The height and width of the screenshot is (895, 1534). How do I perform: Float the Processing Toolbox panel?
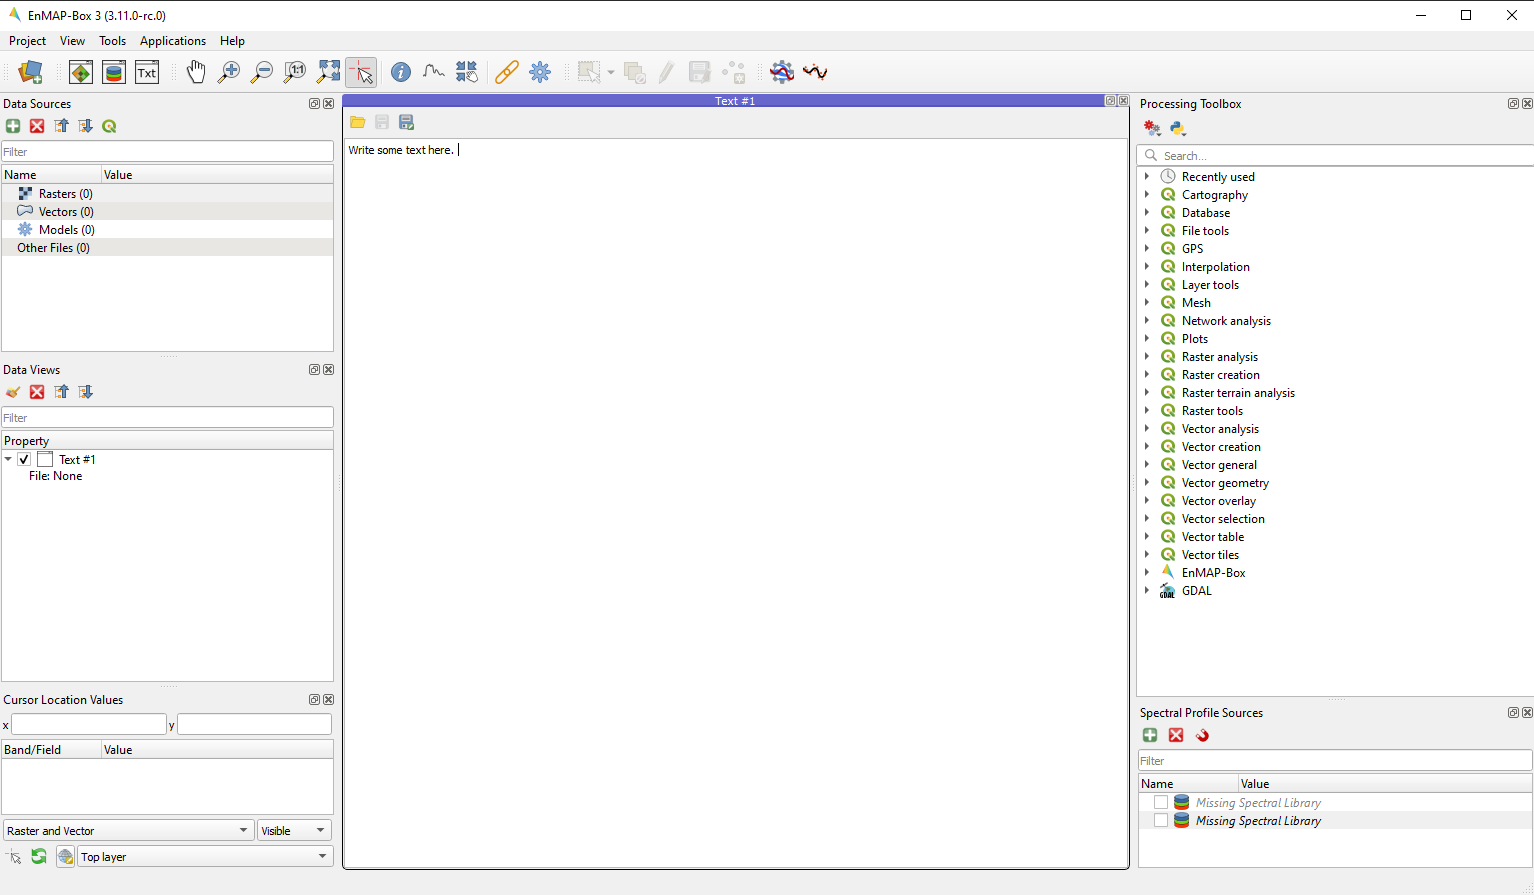click(x=1513, y=104)
